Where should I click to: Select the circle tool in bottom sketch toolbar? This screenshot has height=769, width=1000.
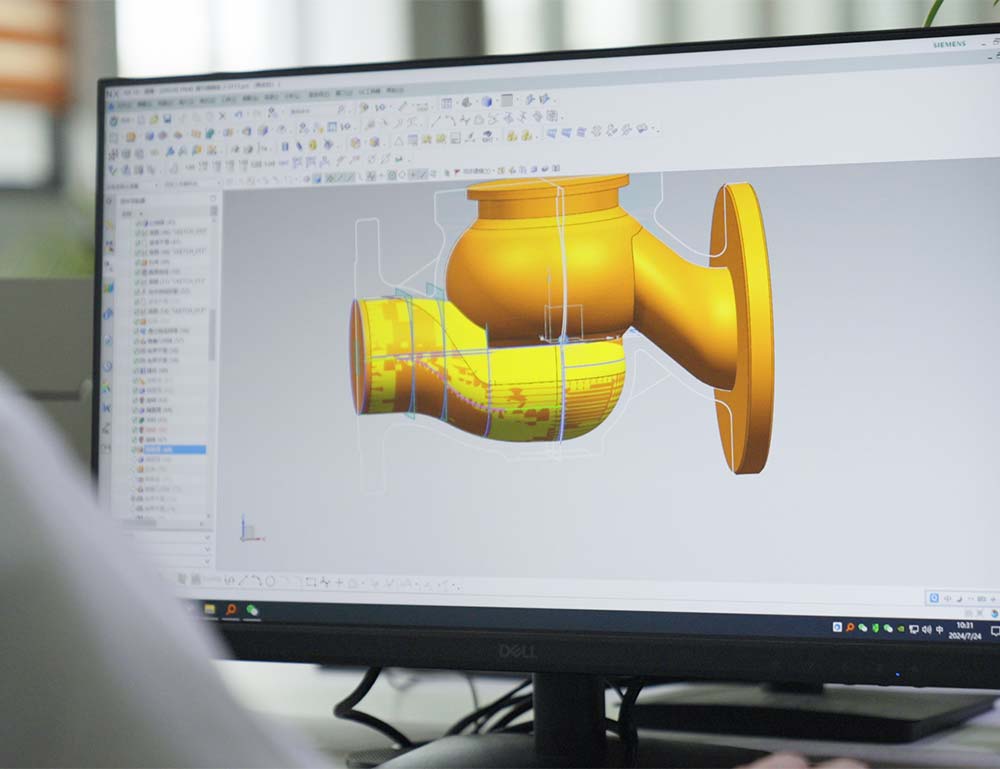pyautogui.click(x=270, y=580)
